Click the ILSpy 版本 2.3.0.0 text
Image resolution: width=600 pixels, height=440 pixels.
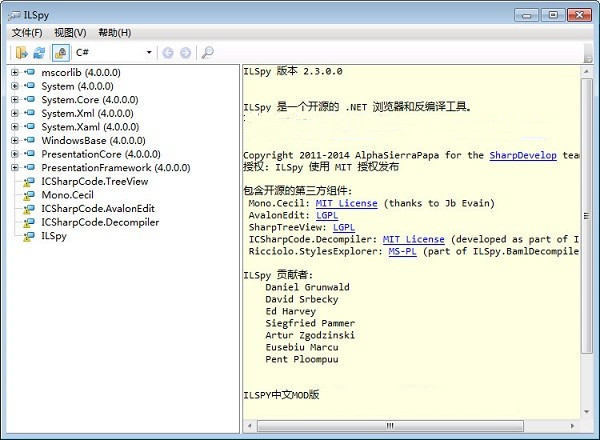pyautogui.click(x=293, y=71)
